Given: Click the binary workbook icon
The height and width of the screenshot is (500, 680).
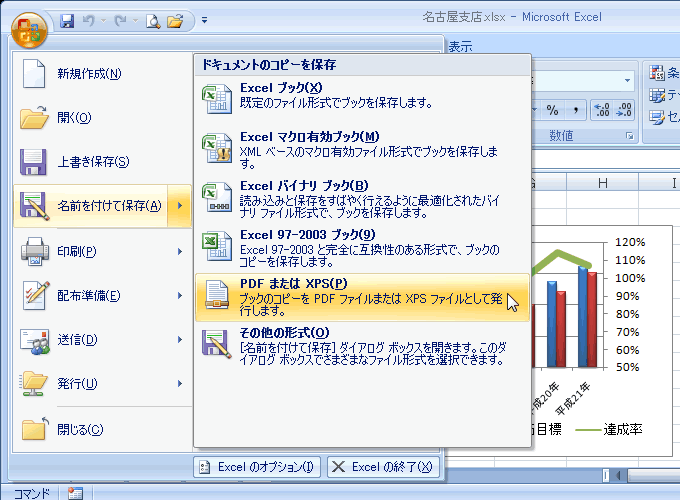Looking at the screenshot, I should click(x=217, y=197).
